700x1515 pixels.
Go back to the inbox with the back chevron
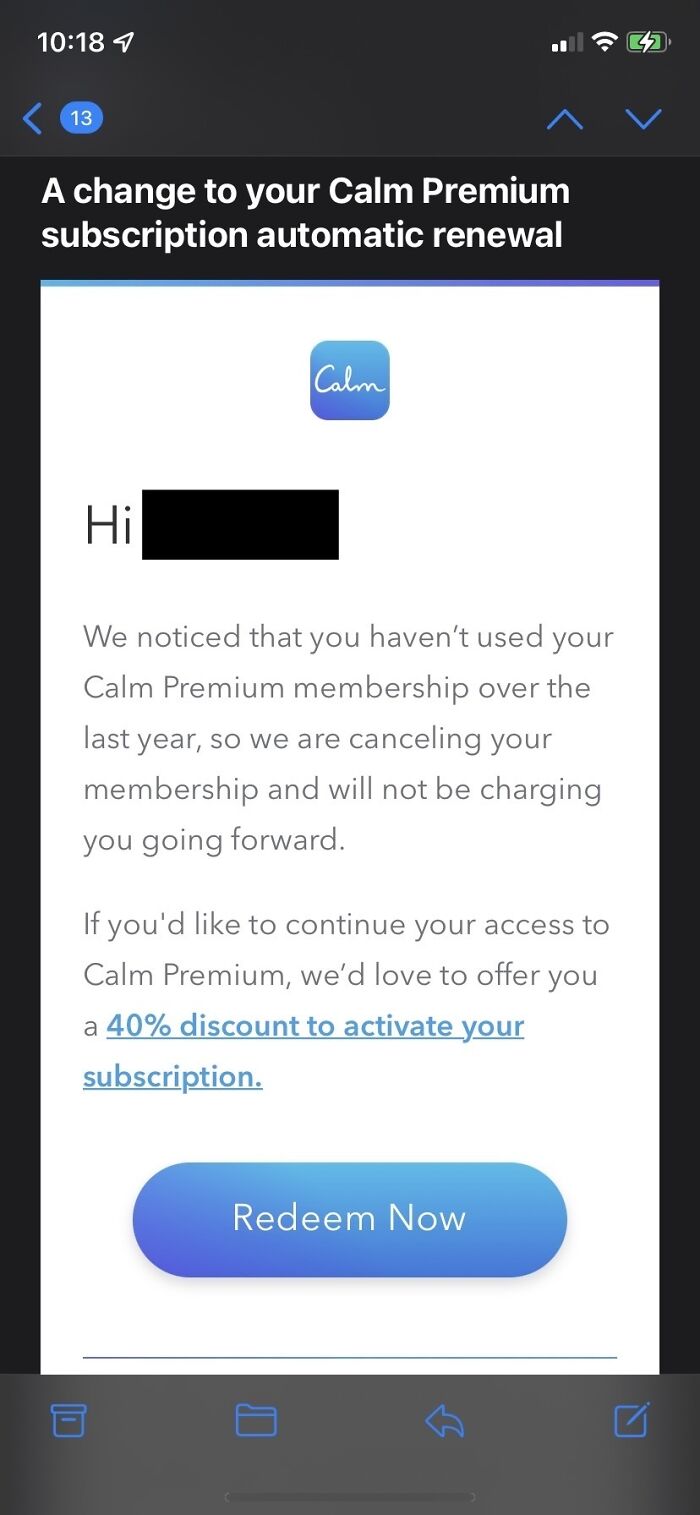point(31,117)
